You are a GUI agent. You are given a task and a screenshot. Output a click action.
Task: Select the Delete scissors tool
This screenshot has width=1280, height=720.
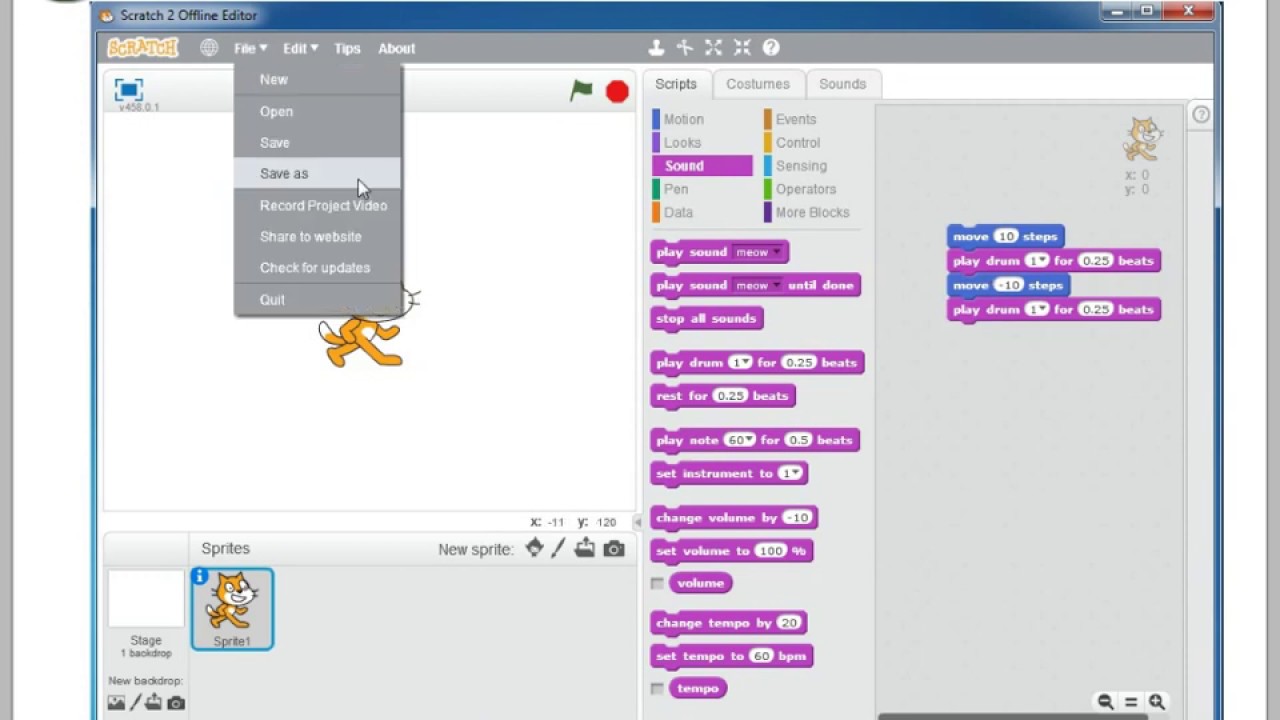(x=685, y=47)
